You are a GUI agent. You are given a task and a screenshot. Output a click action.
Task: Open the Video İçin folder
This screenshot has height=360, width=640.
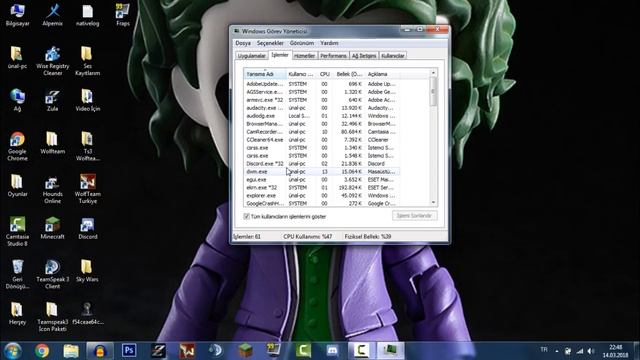[87, 100]
